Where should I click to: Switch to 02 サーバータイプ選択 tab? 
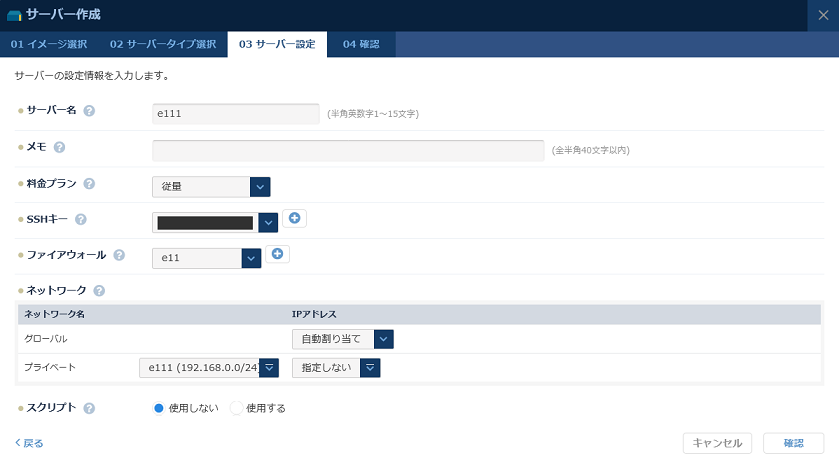tap(163, 45)
